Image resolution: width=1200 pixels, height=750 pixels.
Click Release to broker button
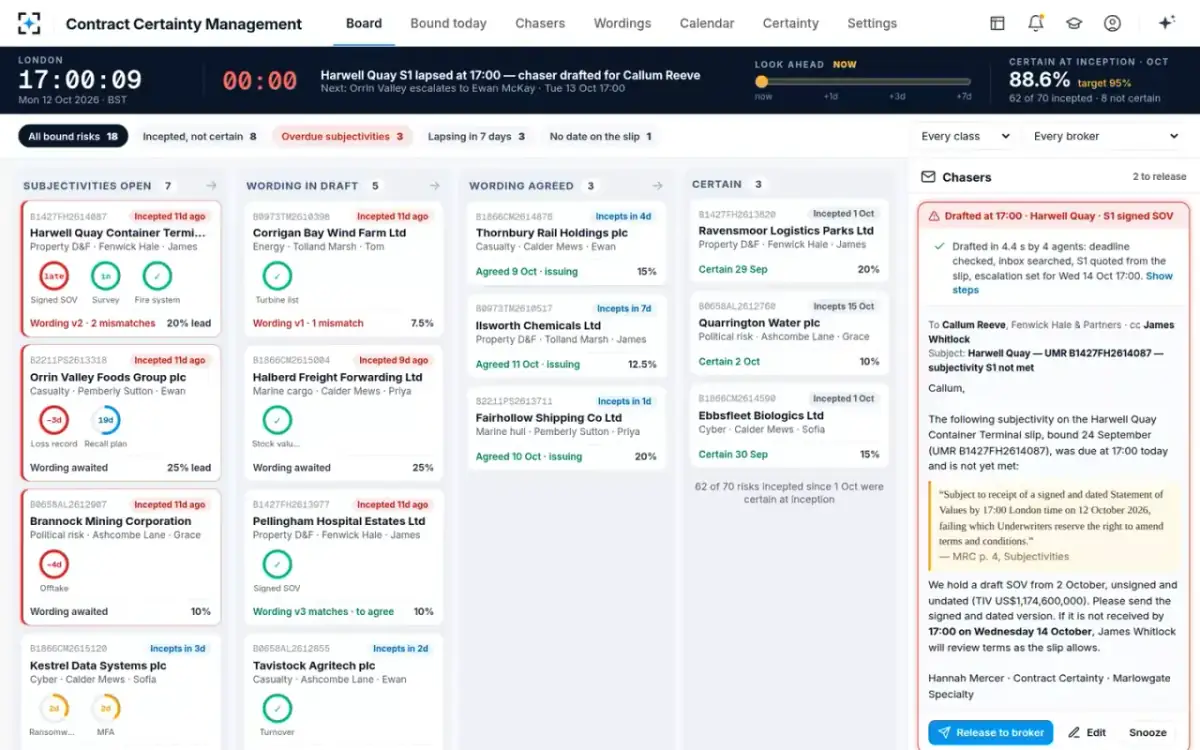tap(990, 732)
